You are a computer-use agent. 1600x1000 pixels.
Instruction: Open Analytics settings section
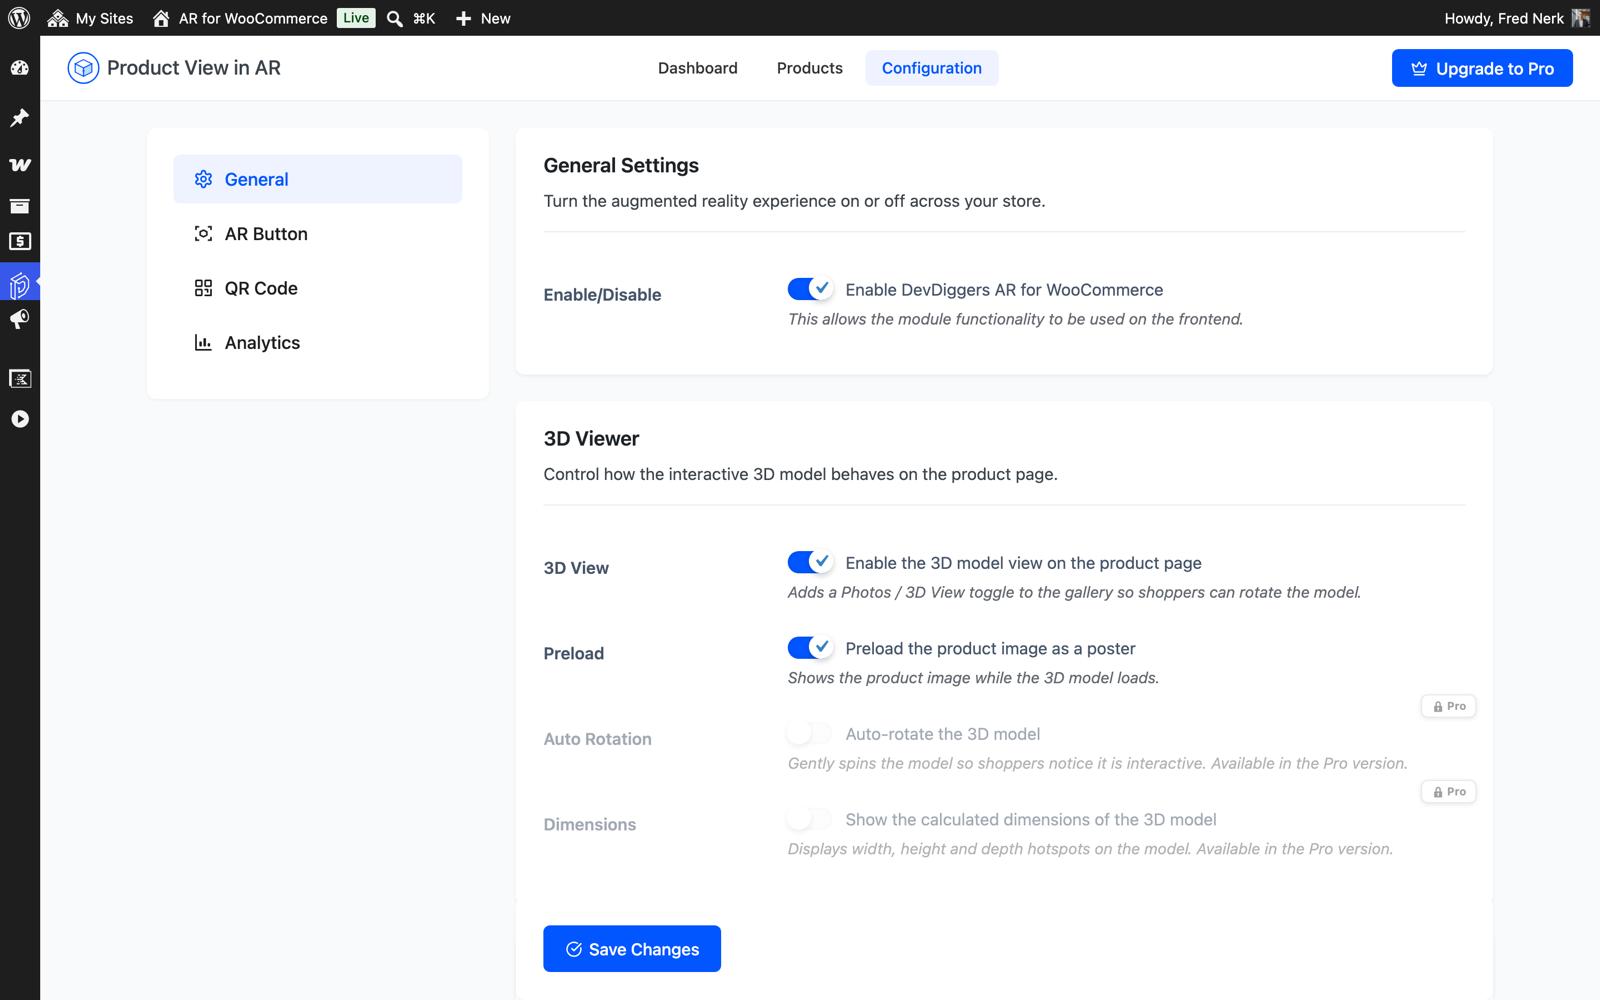point(318,342)
